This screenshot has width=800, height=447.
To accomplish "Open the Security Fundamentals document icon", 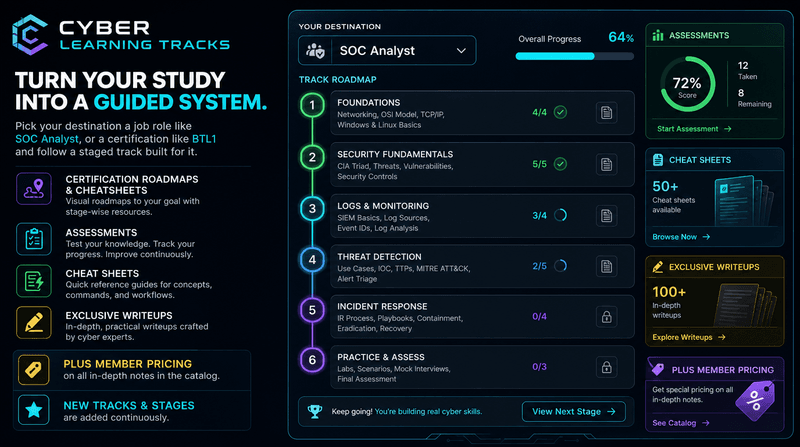I will tap(607, 164).
